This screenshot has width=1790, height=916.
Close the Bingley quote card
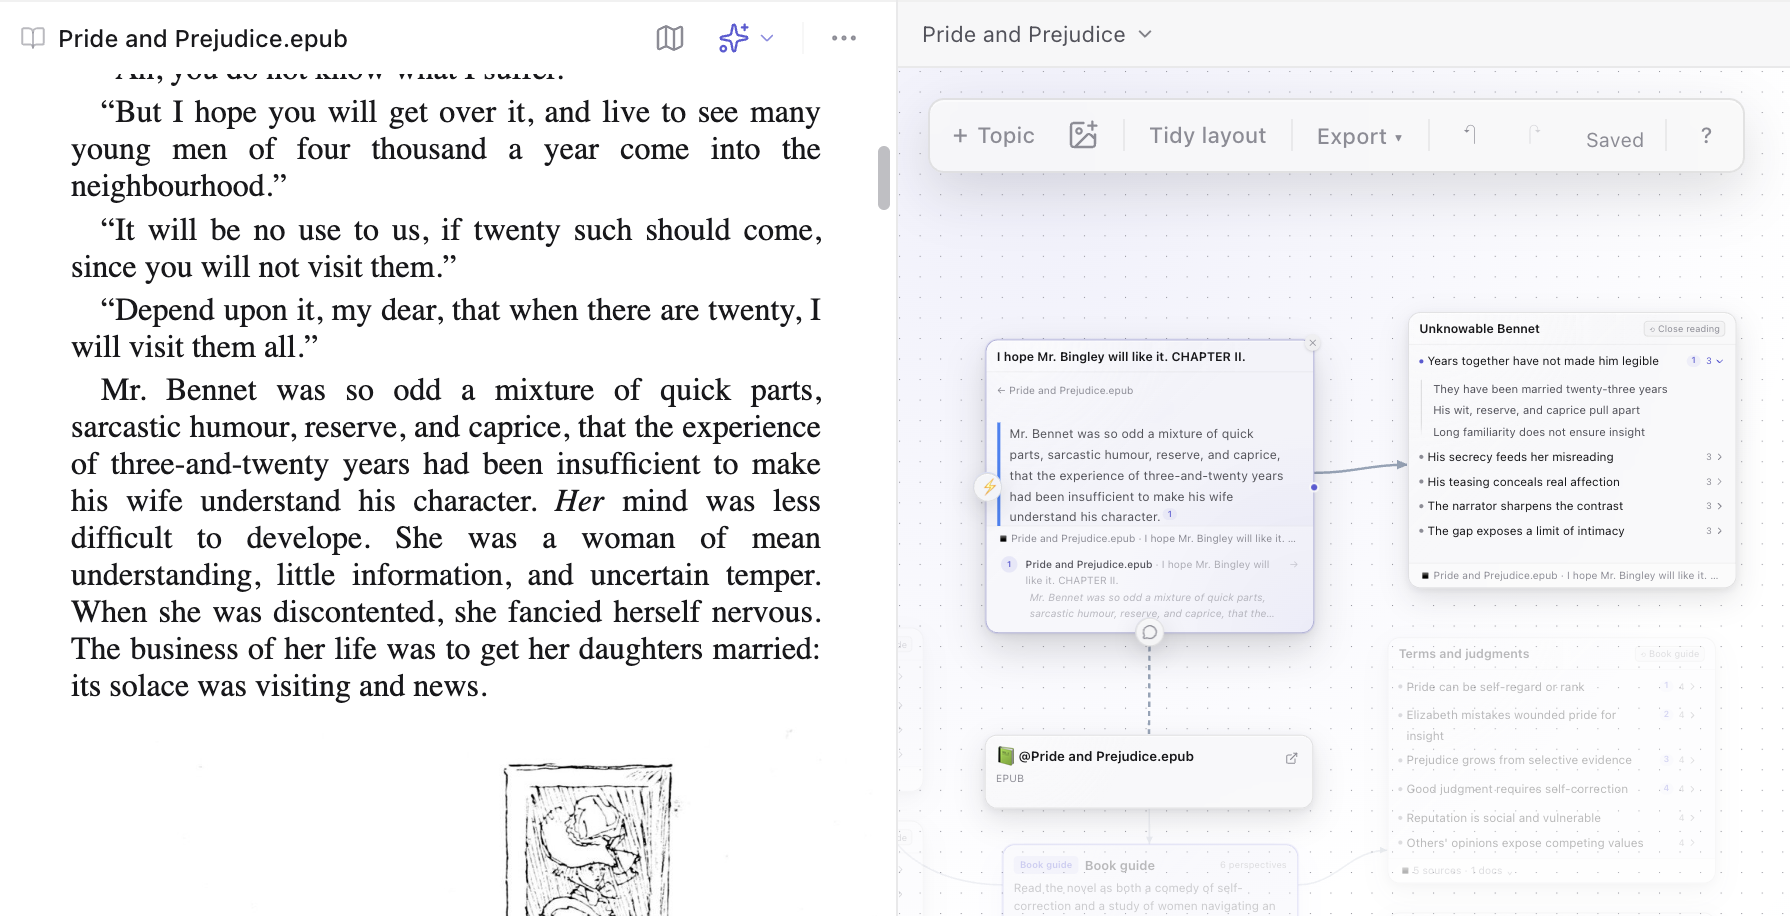1313,343
